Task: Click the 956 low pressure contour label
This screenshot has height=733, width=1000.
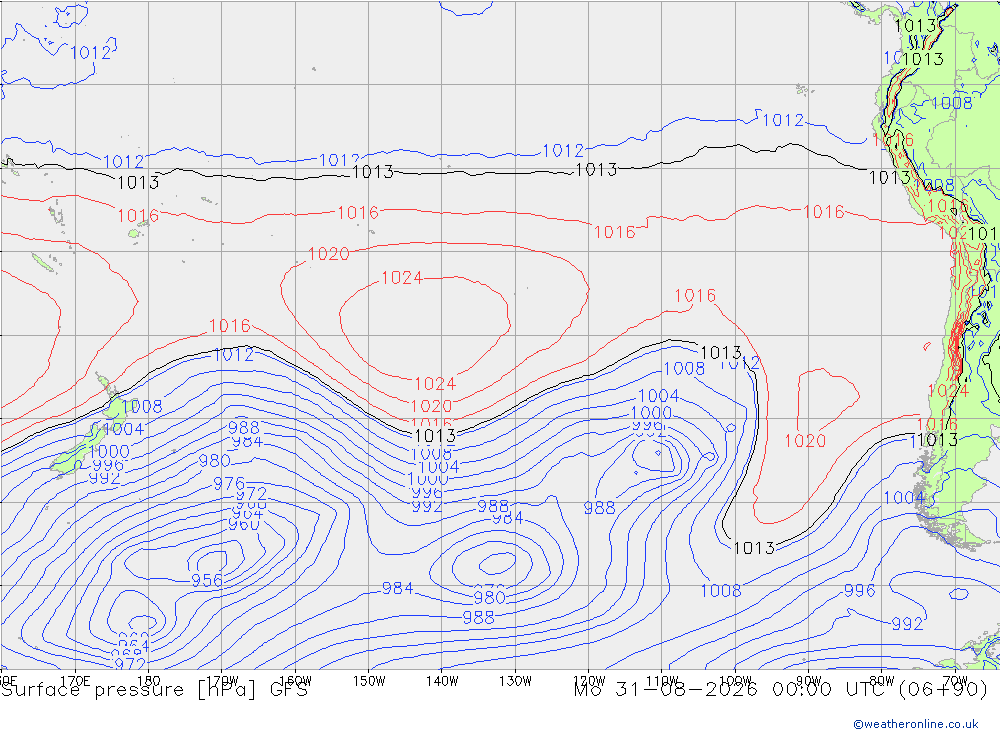Action: [207, 581]
